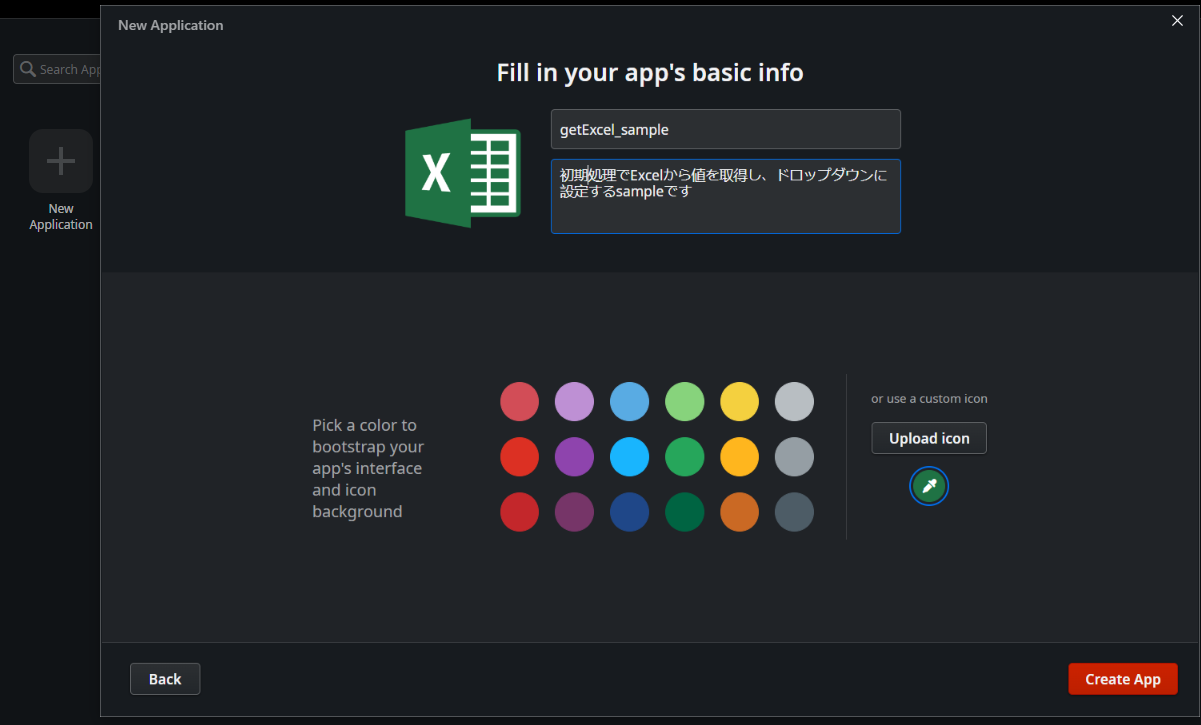
Task: Pick the amber orange middle-row swatch
Action: point(740,457)
